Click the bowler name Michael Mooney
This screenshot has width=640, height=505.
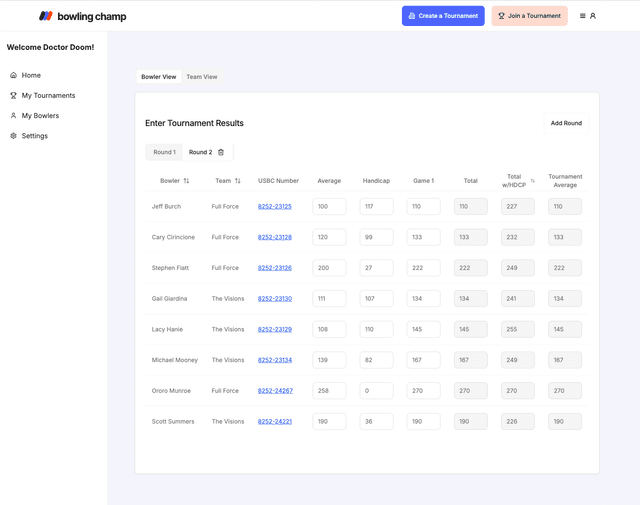[x=175, y=360]
